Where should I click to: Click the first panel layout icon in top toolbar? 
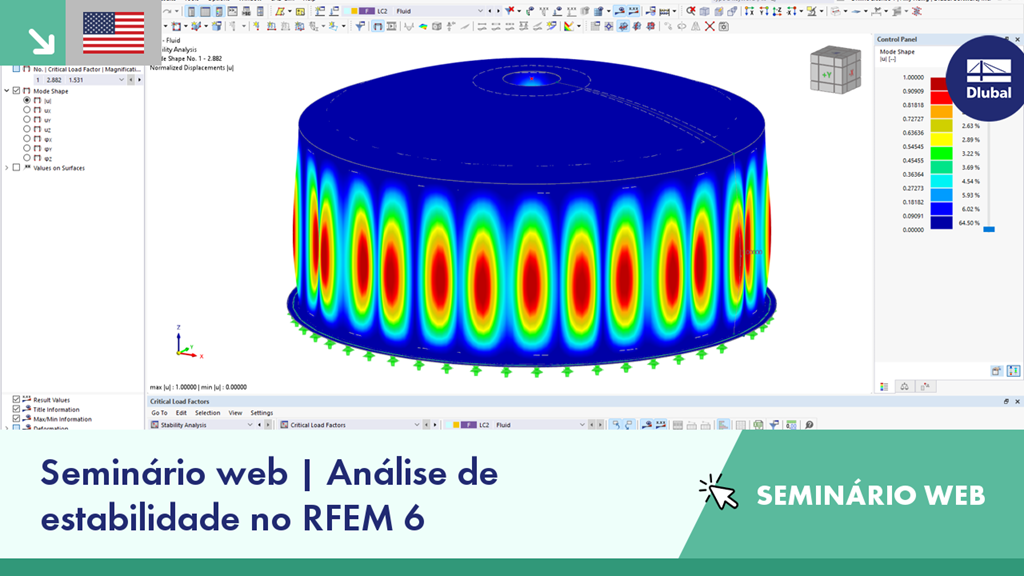(191, 11)
